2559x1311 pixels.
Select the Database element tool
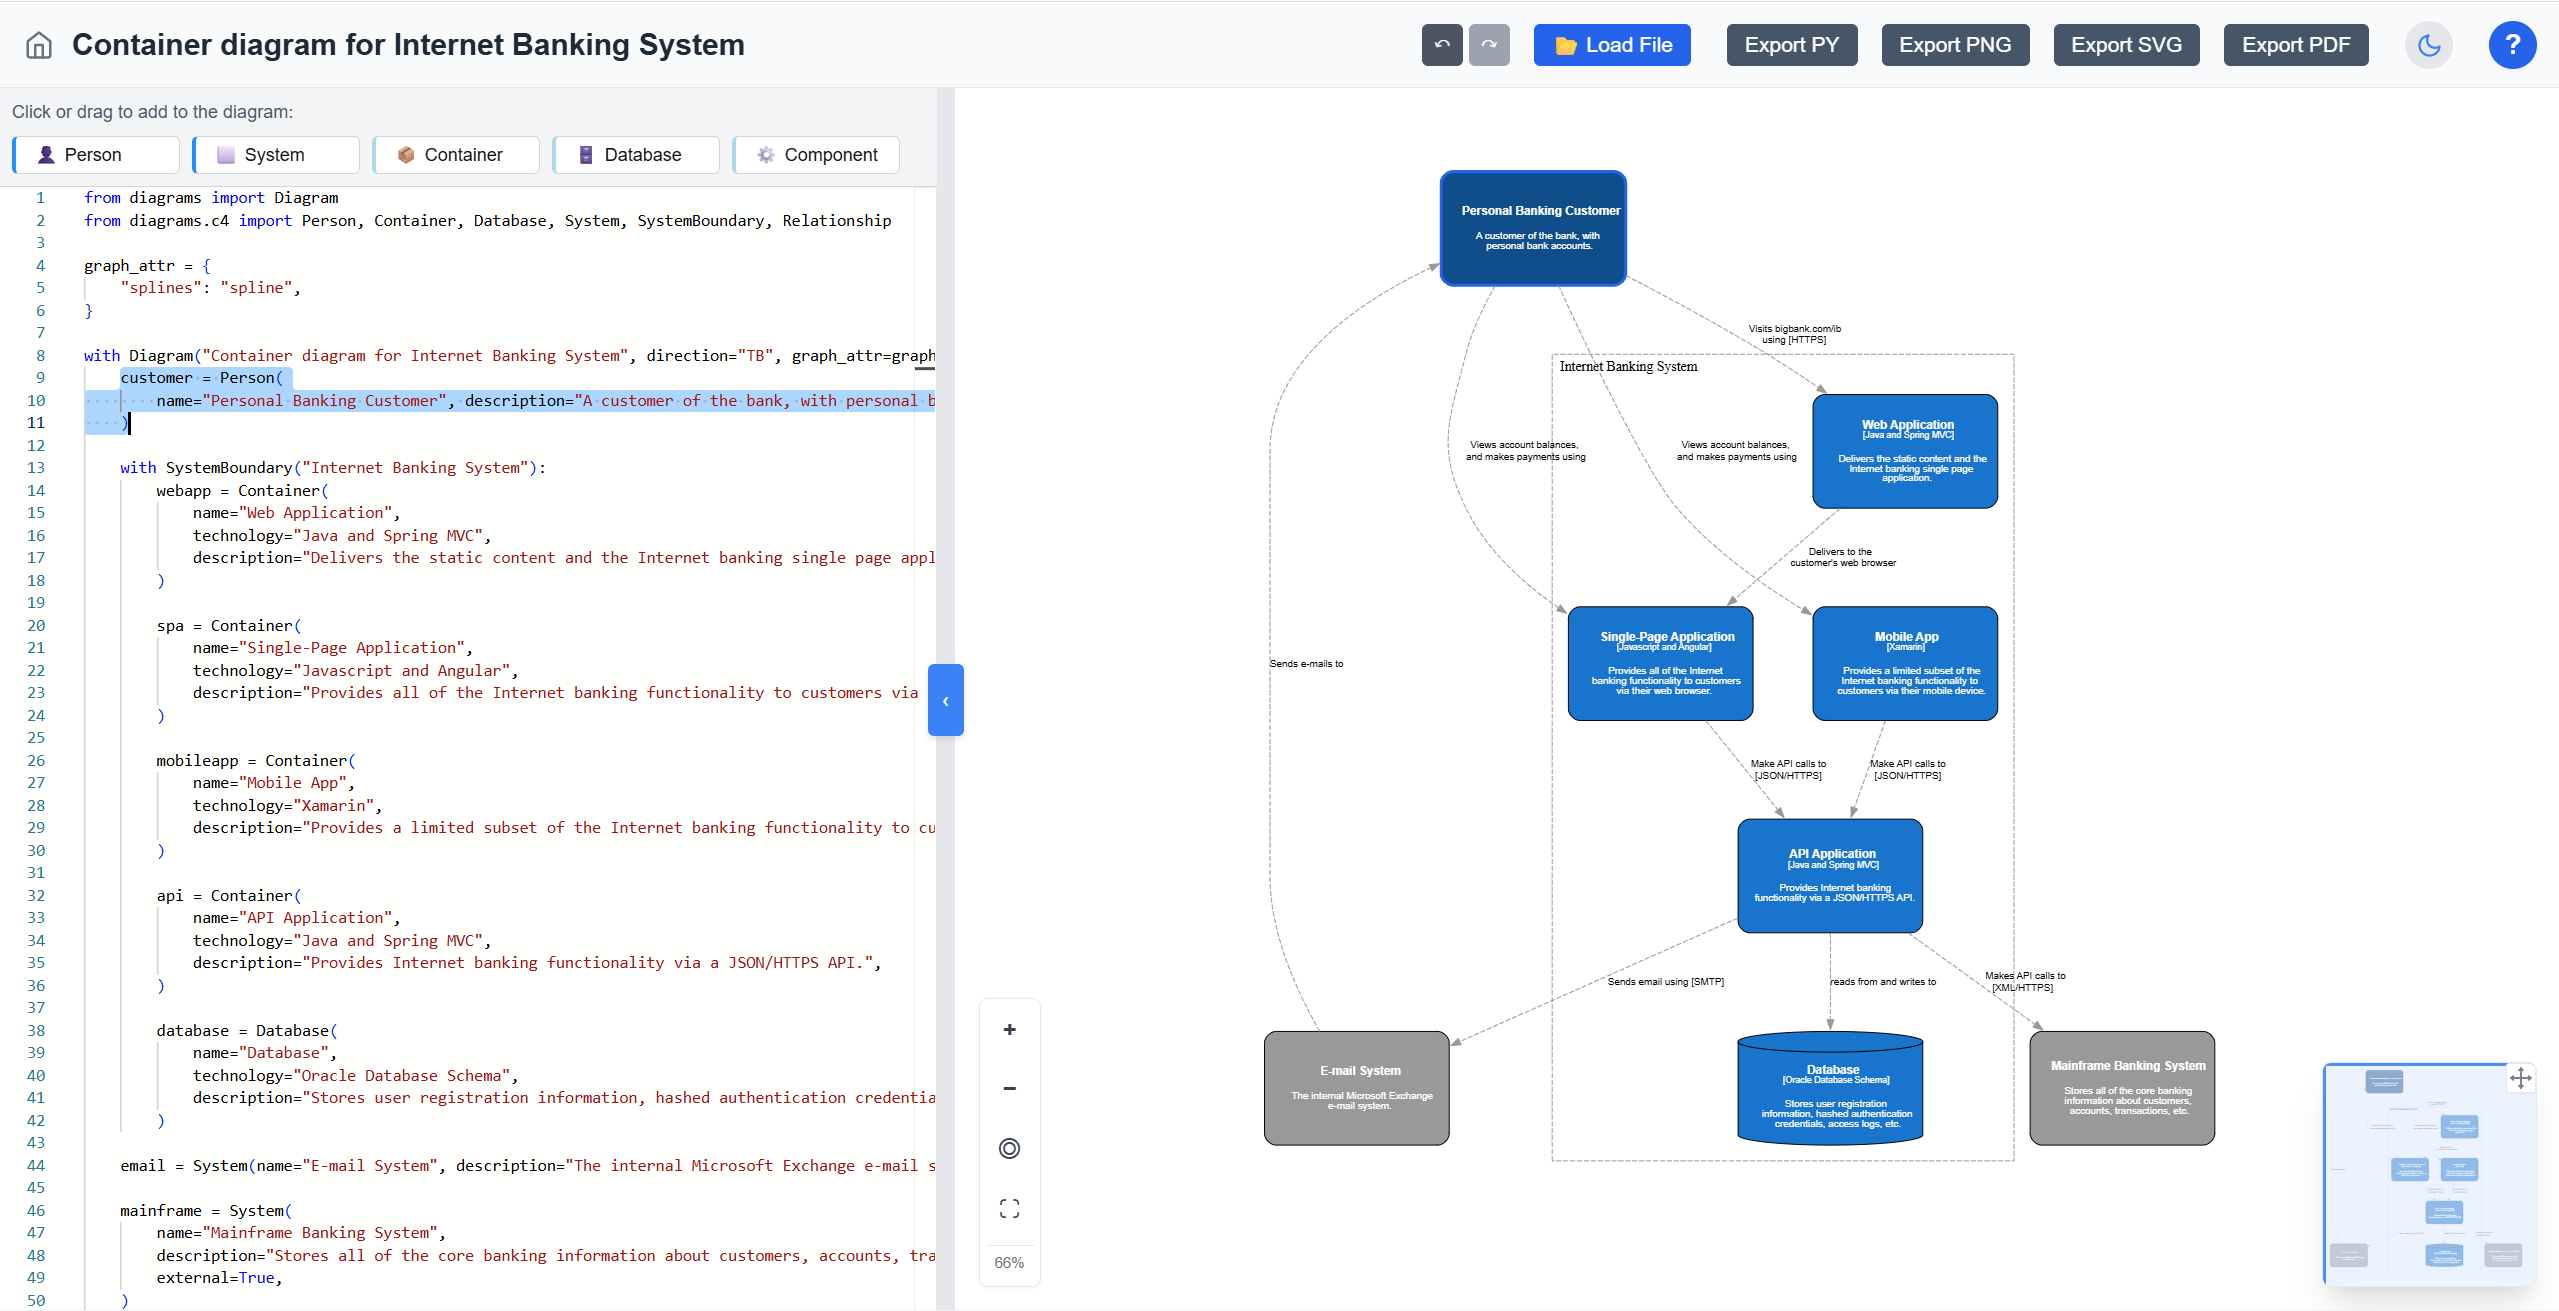(636, 154)
